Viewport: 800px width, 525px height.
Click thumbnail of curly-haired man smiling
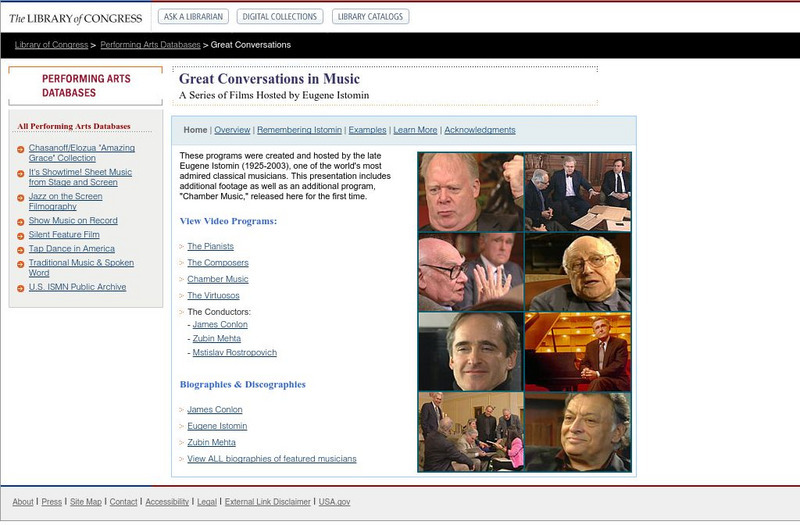(x=578, y=432)
